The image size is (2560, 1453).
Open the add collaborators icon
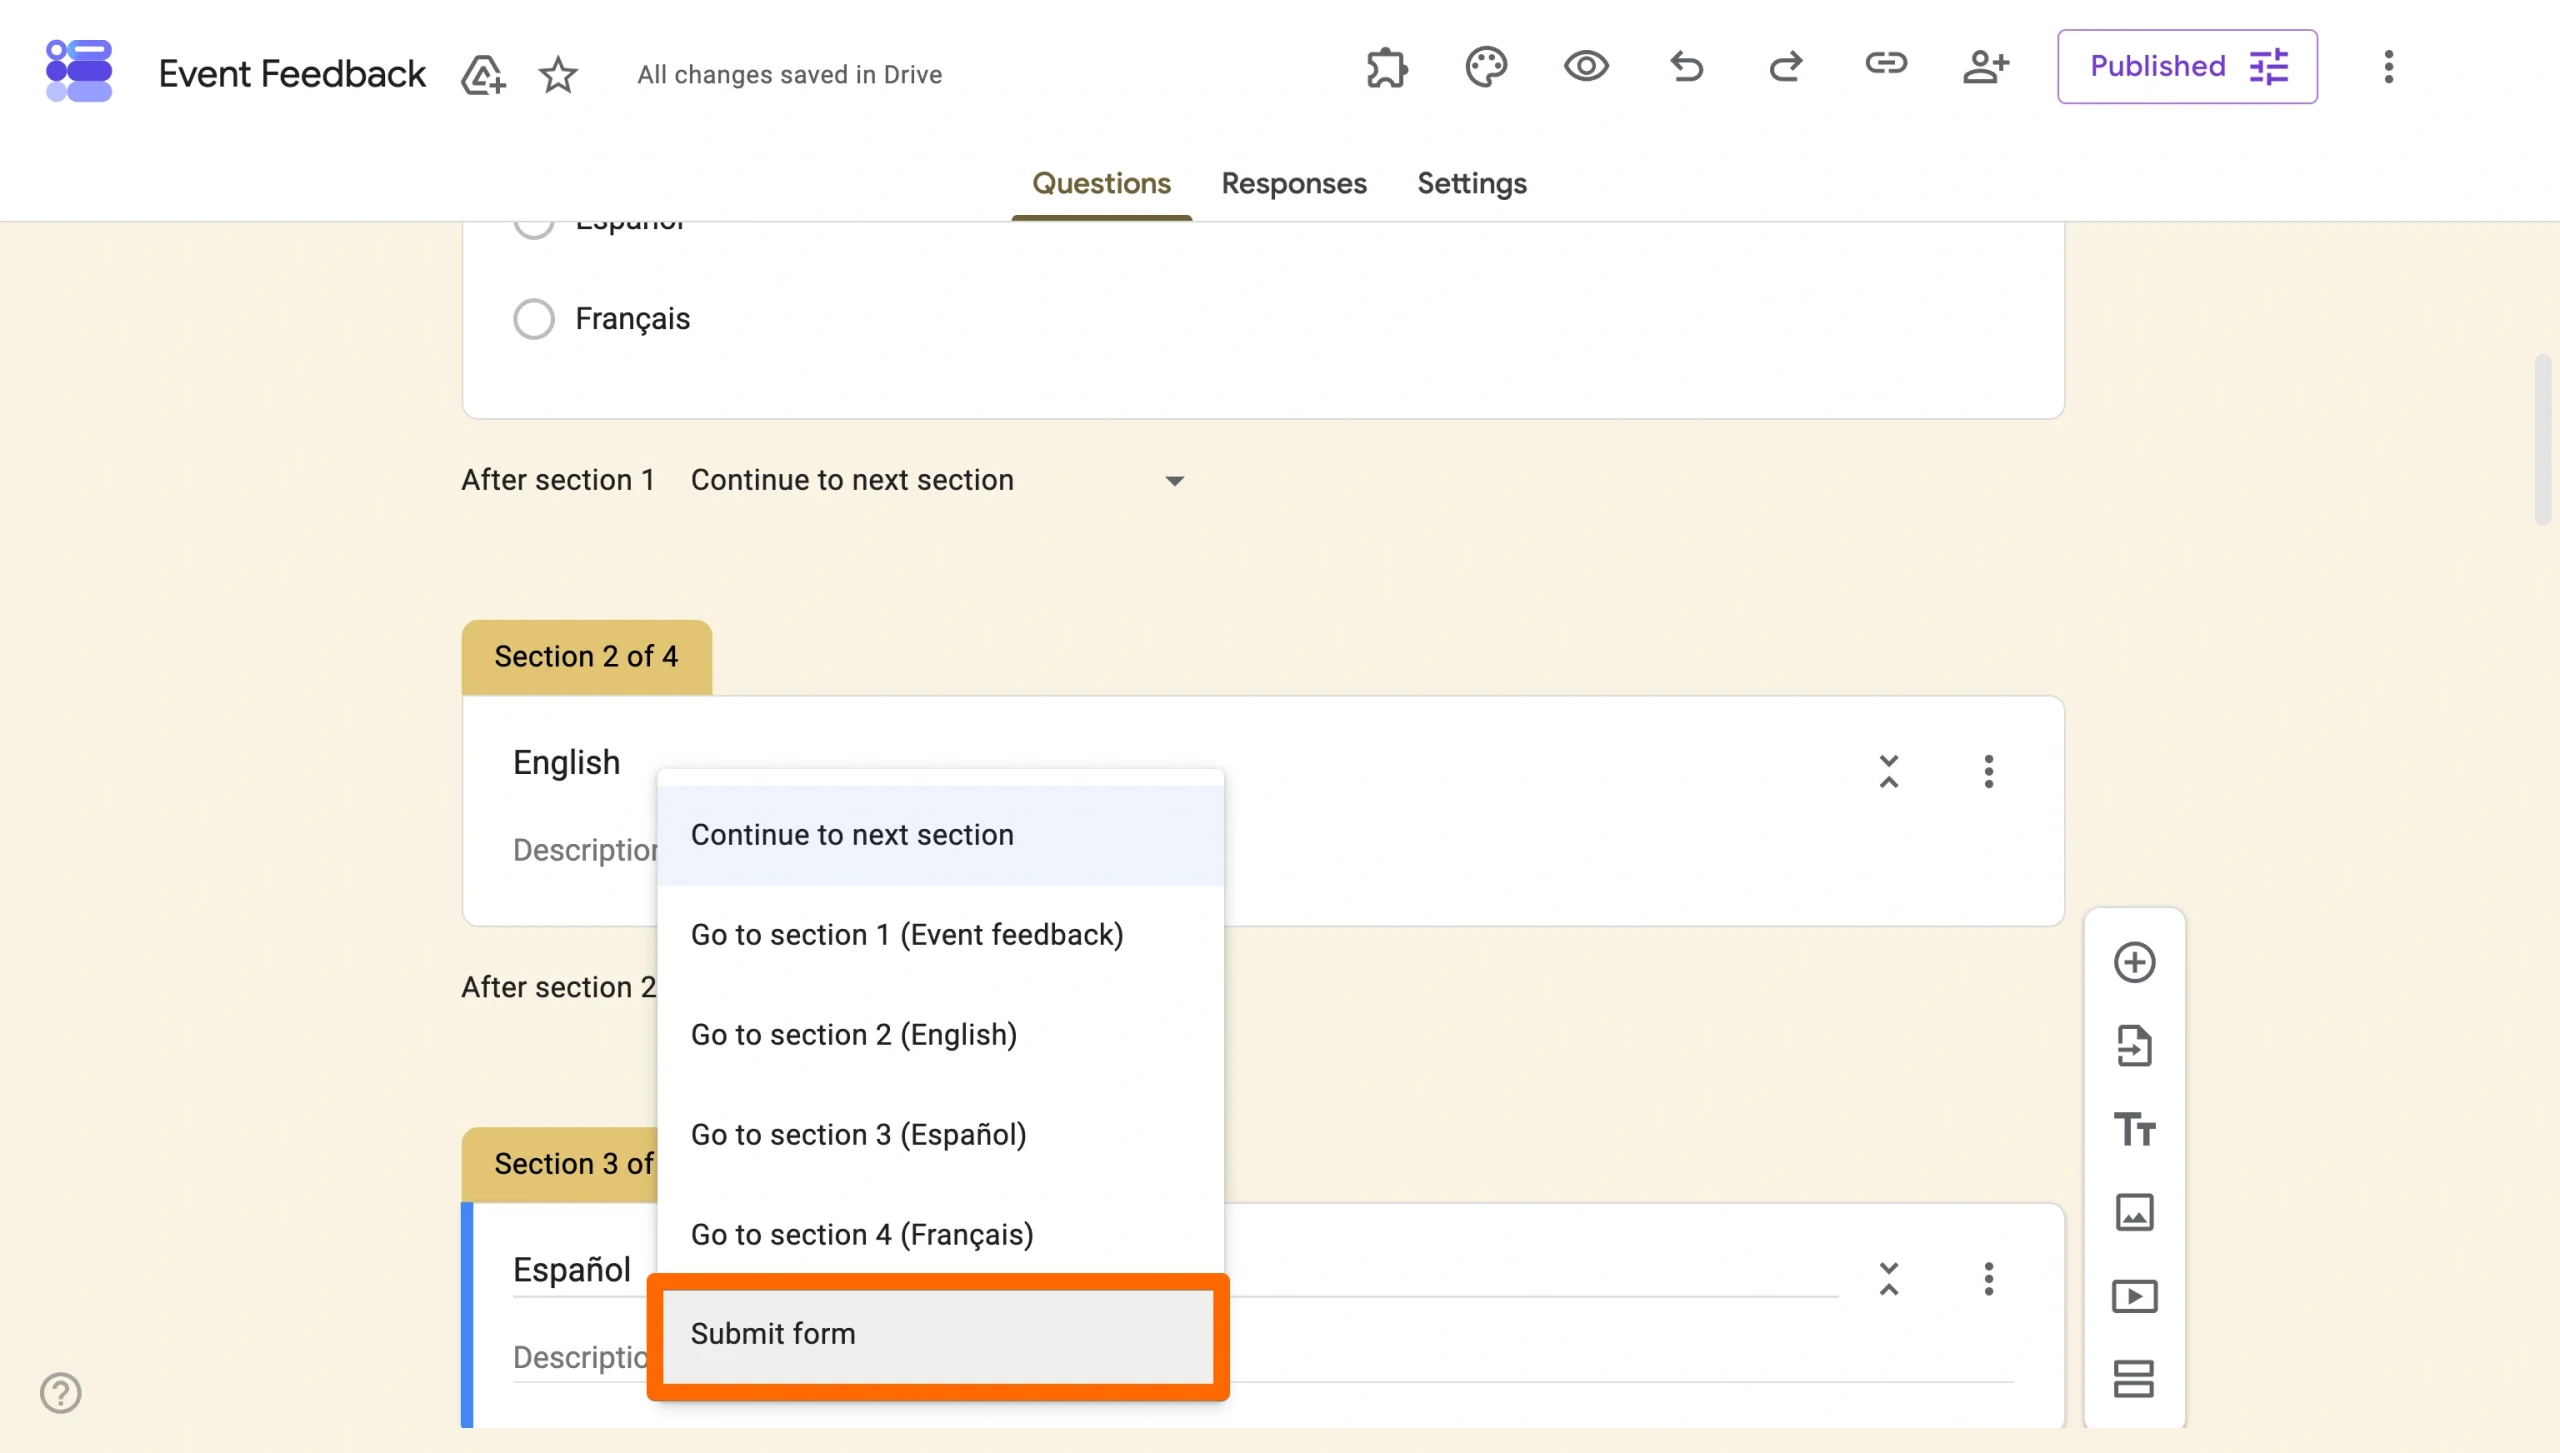pos(1986,67)
